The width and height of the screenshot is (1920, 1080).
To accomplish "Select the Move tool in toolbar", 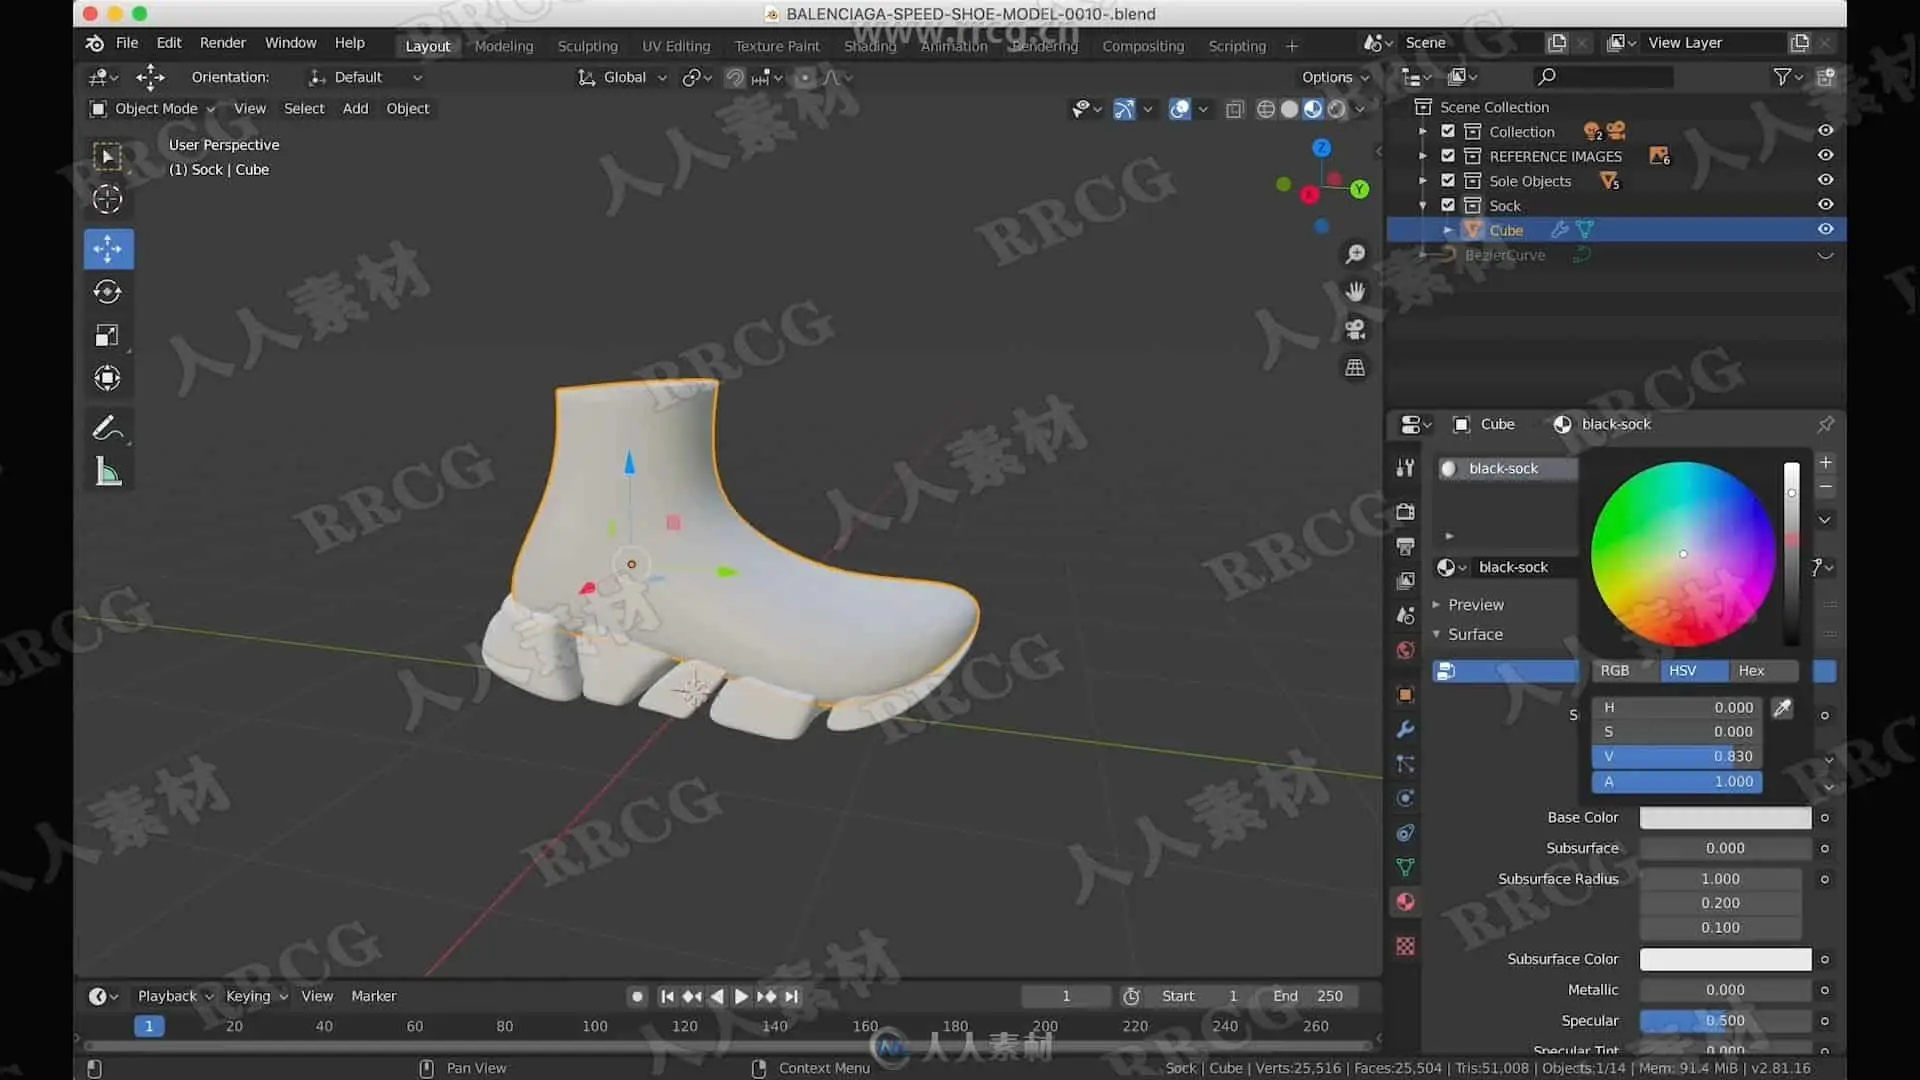I will click(108, 249).
